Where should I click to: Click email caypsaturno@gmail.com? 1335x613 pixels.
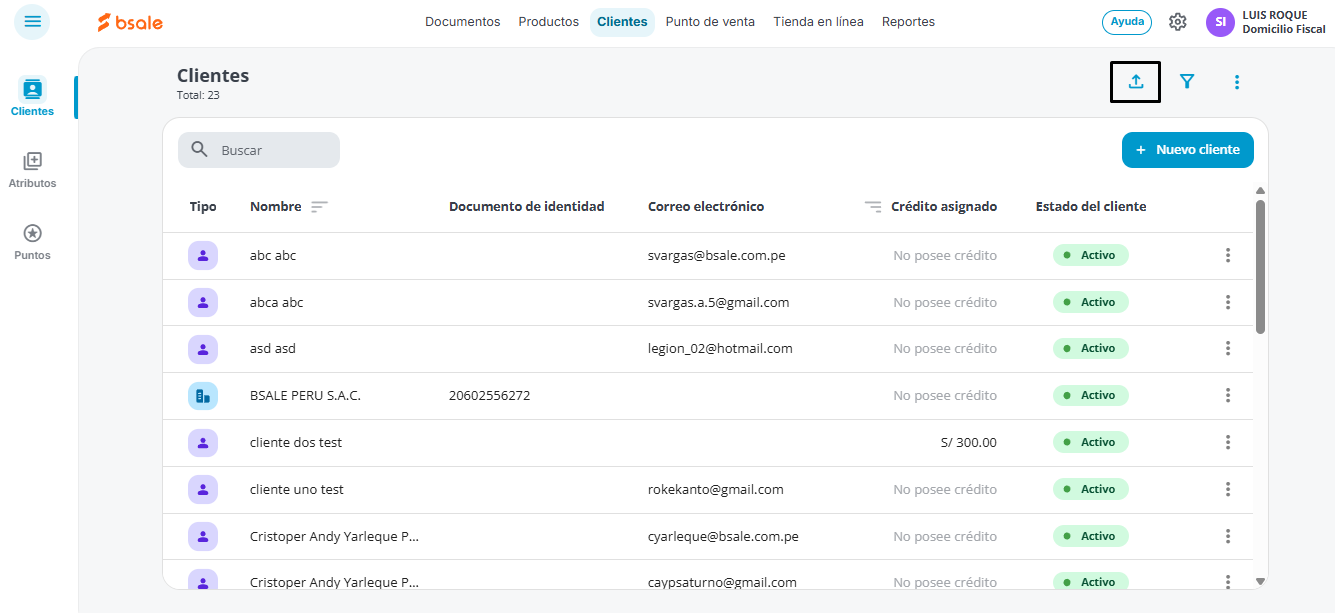coord(722,582)
